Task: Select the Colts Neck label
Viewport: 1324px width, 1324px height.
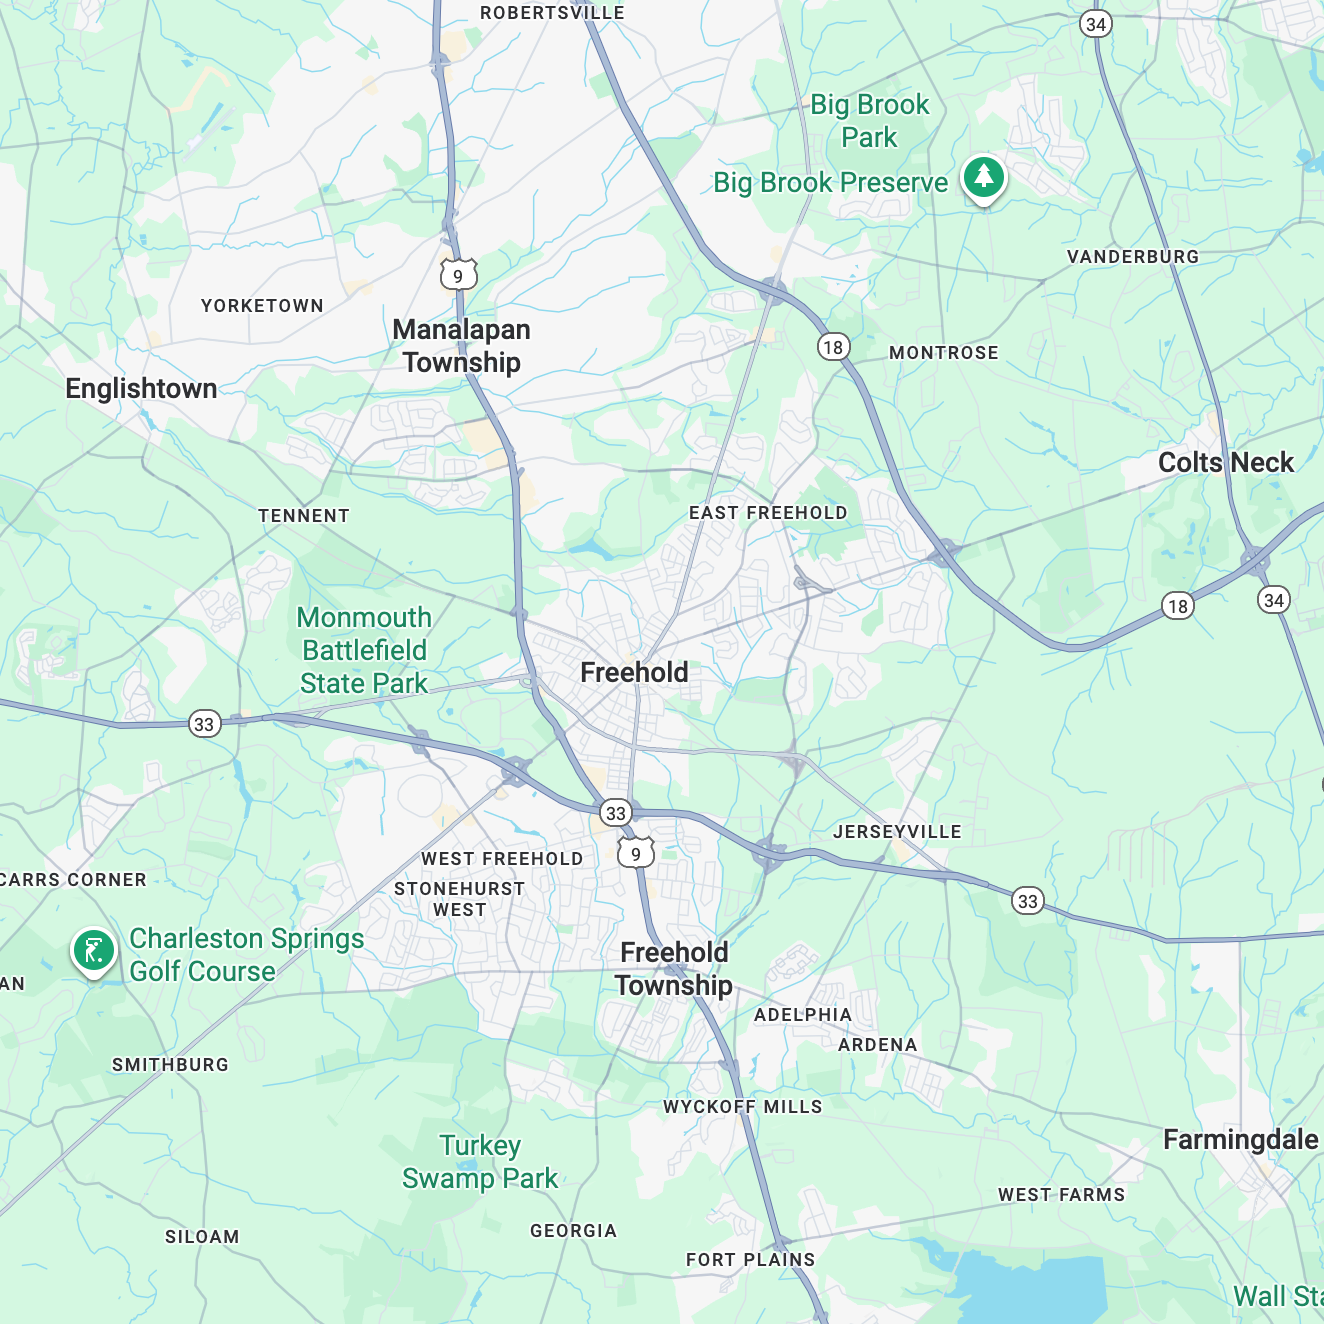Action: tap(1226, 462)
